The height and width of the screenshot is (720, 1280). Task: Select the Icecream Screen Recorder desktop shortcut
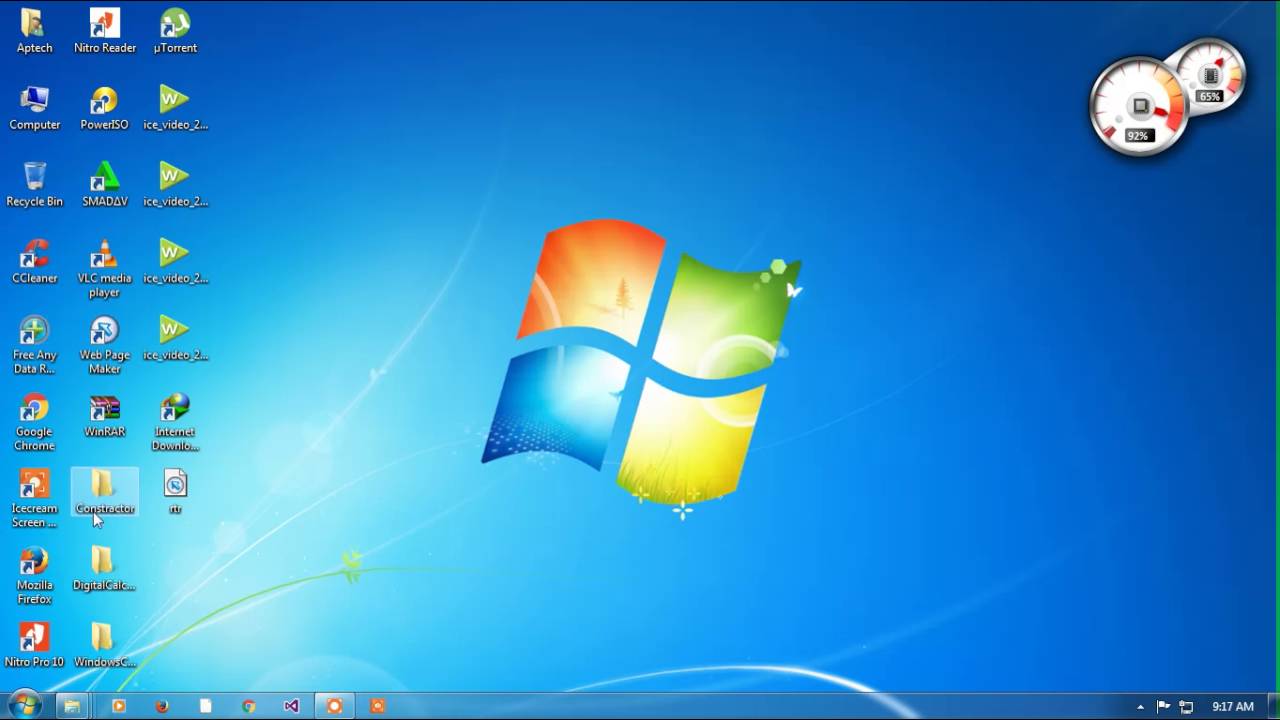pos(34,499)
